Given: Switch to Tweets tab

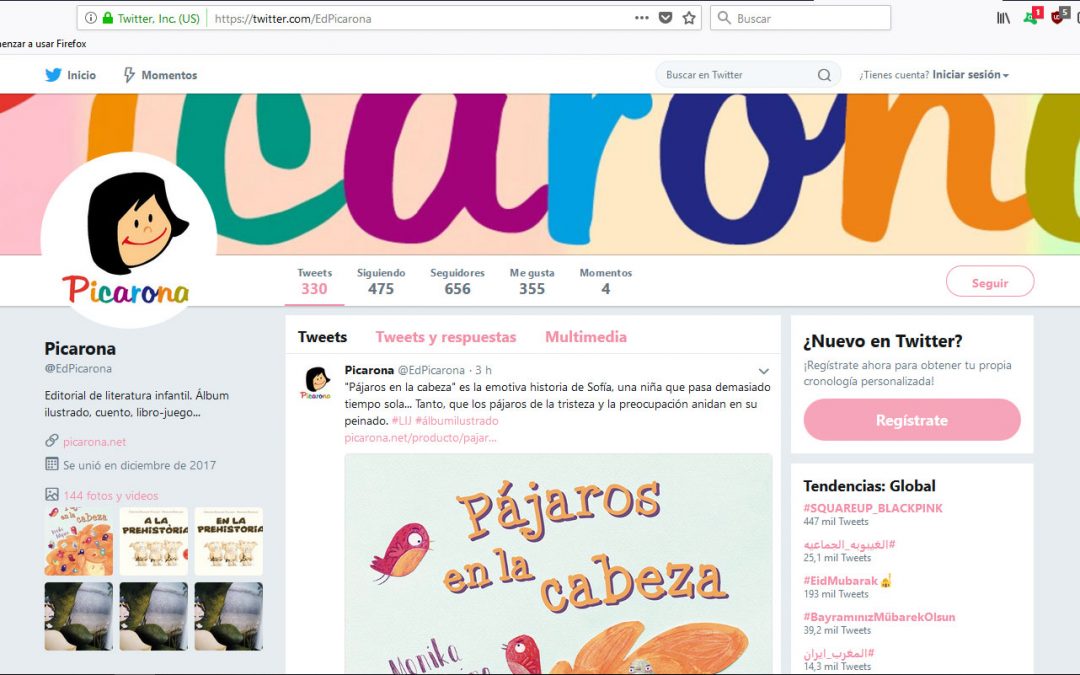Looking at the screenshot, I should click(x=322, y=337).
